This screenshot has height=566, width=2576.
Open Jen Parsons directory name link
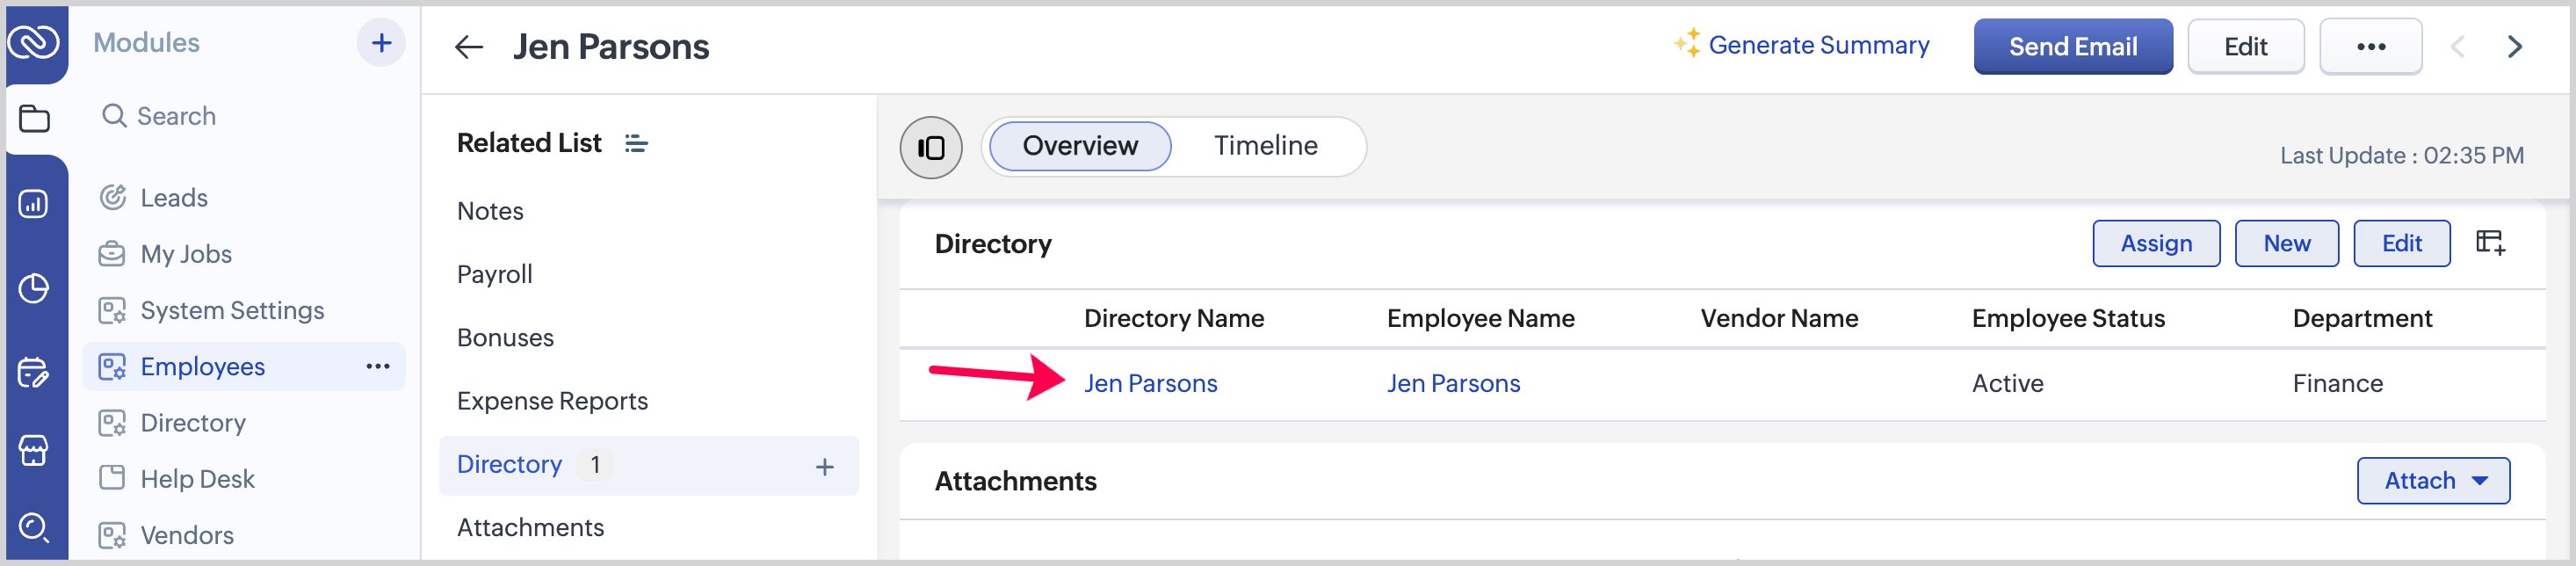1150,384
